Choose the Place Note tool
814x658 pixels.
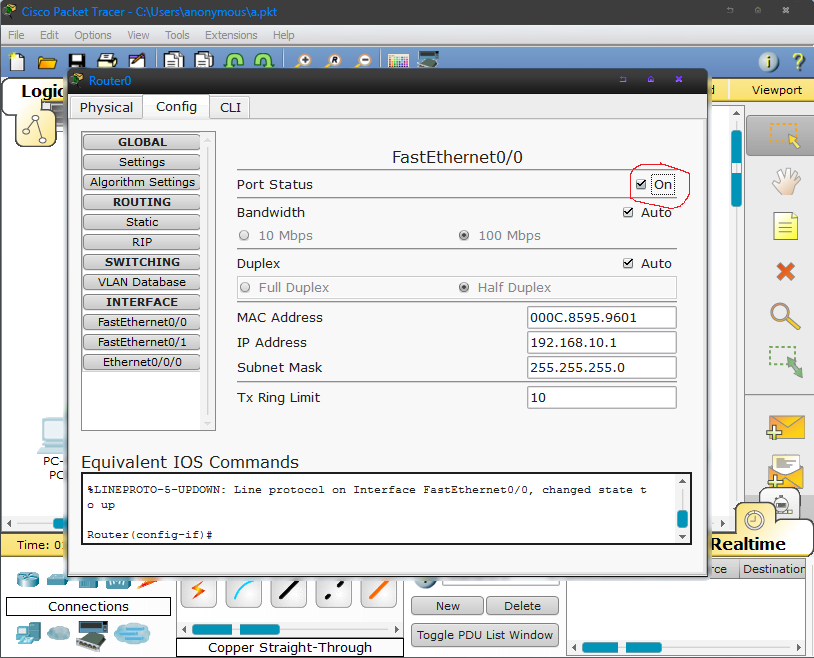point(785,226)
